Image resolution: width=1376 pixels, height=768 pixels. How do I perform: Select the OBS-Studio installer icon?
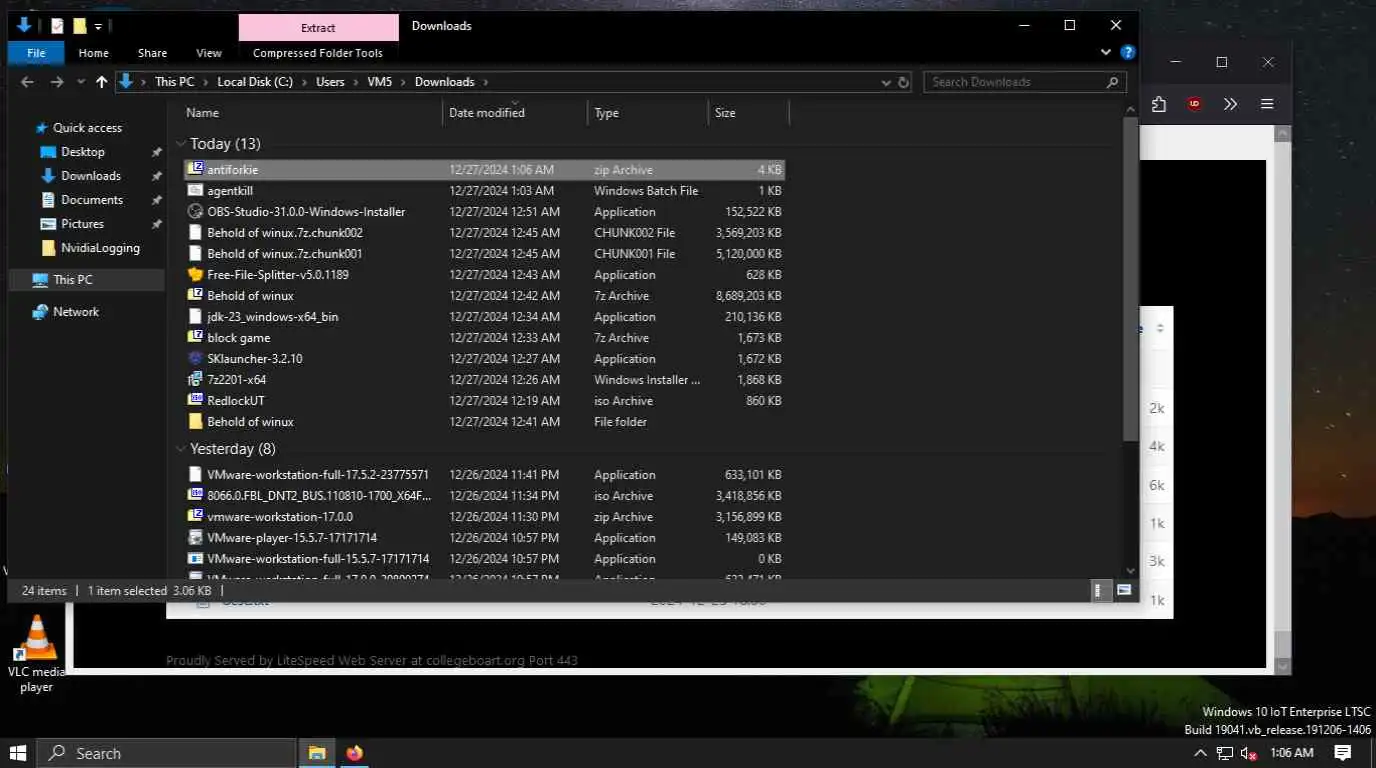196,212
